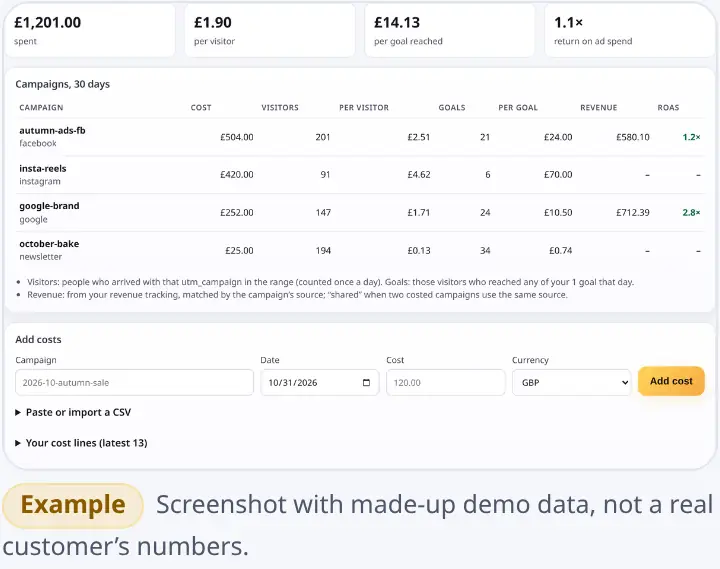This screenshot has height=569, width=720.
Task: Click the Cost amount input field
Action: (445, 383)
